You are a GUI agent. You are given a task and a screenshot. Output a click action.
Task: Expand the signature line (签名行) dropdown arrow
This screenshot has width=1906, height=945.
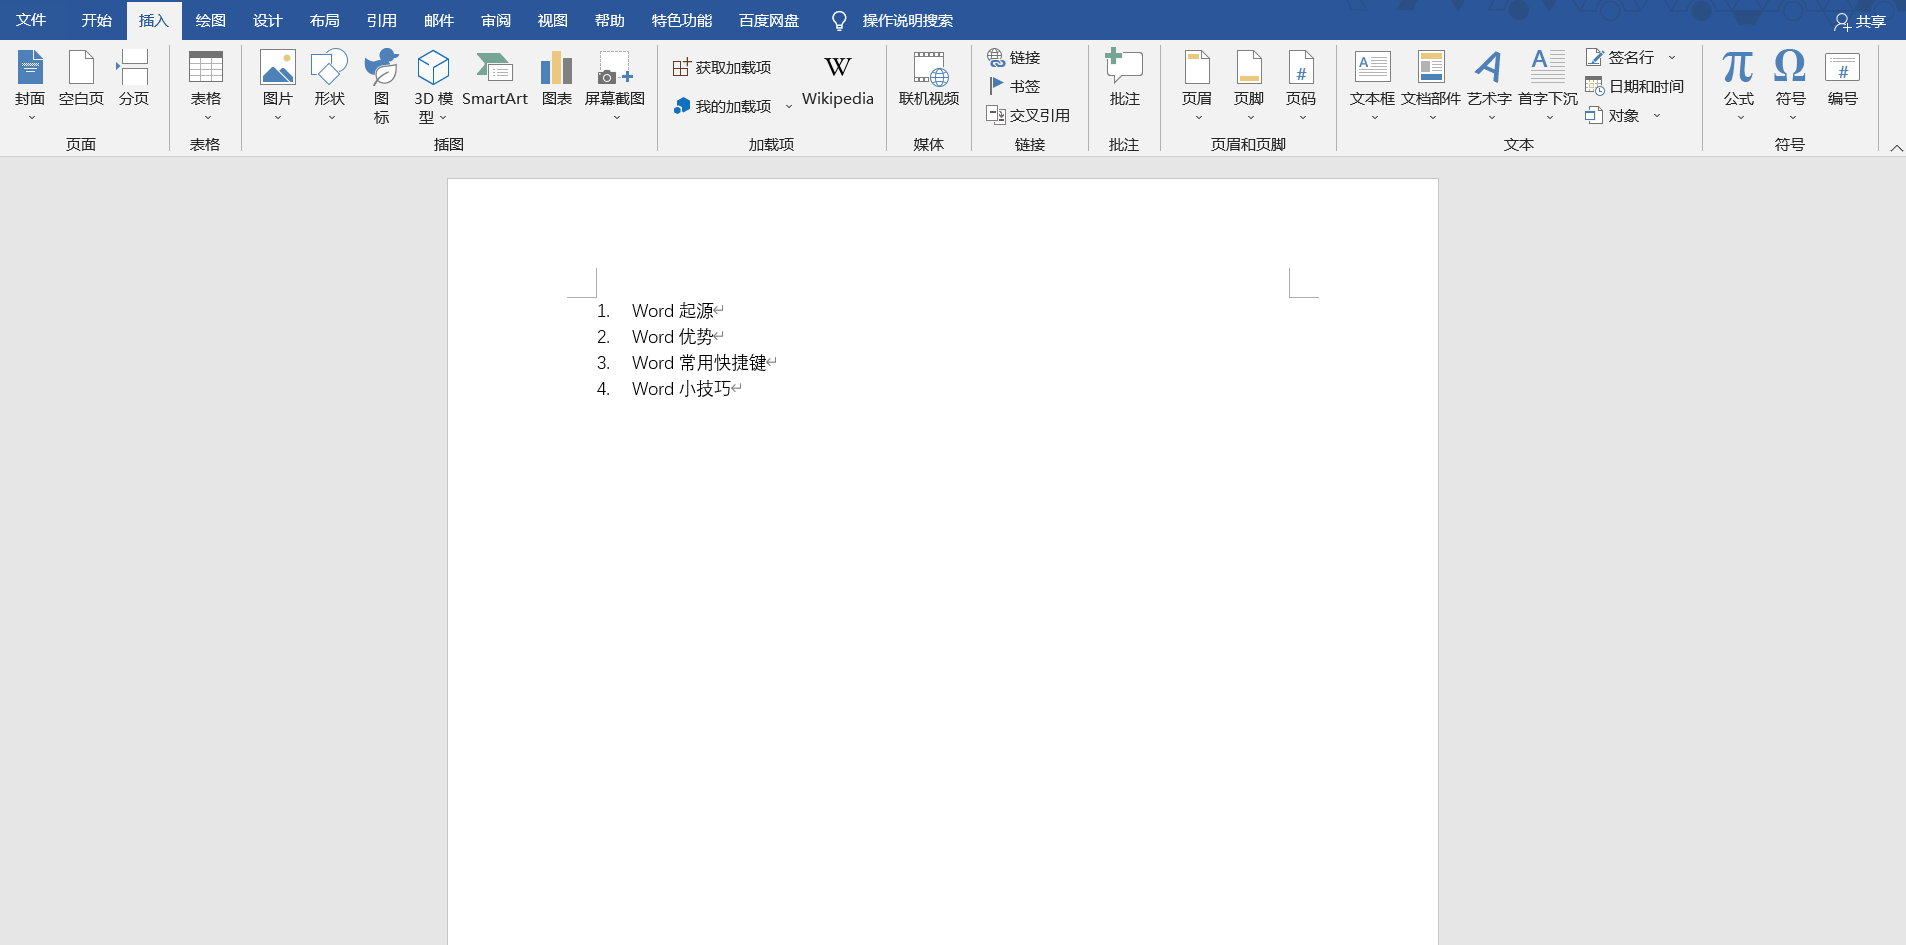(x=1672, y=57)
